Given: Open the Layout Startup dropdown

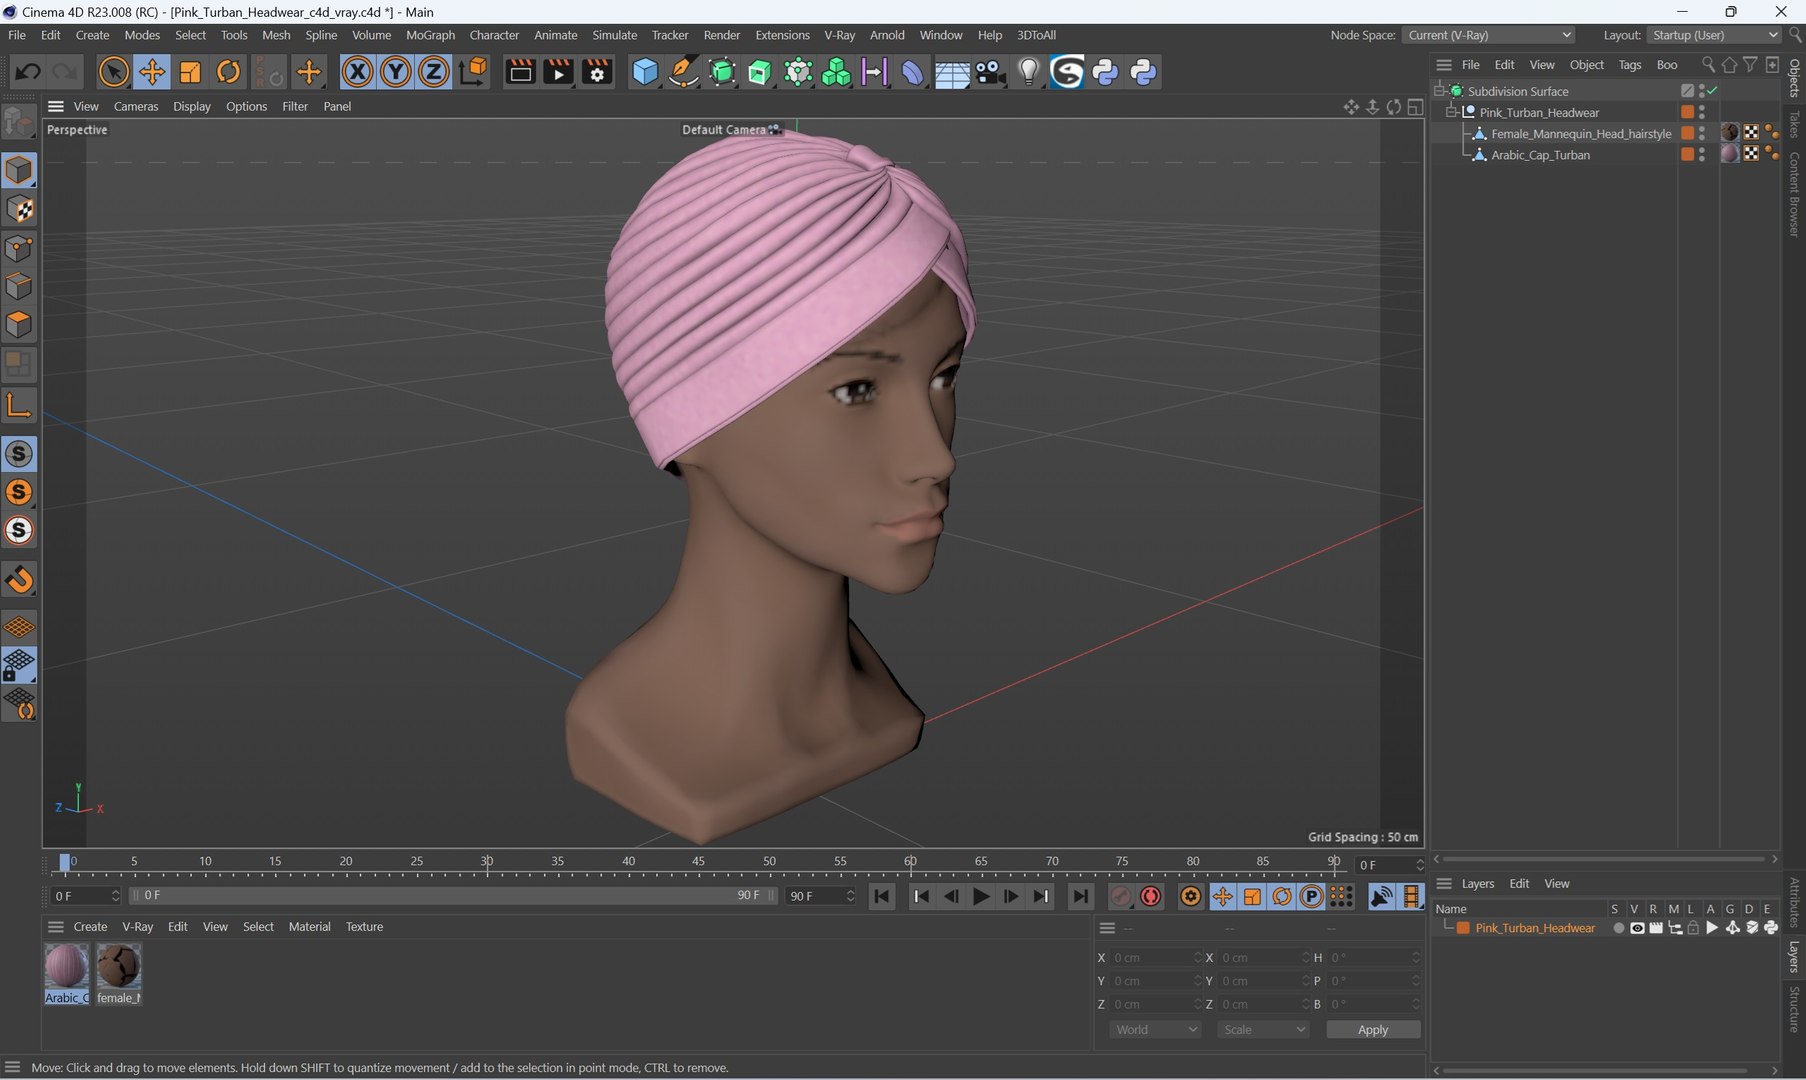Looking at the screenshot, I should point(1714,35).
